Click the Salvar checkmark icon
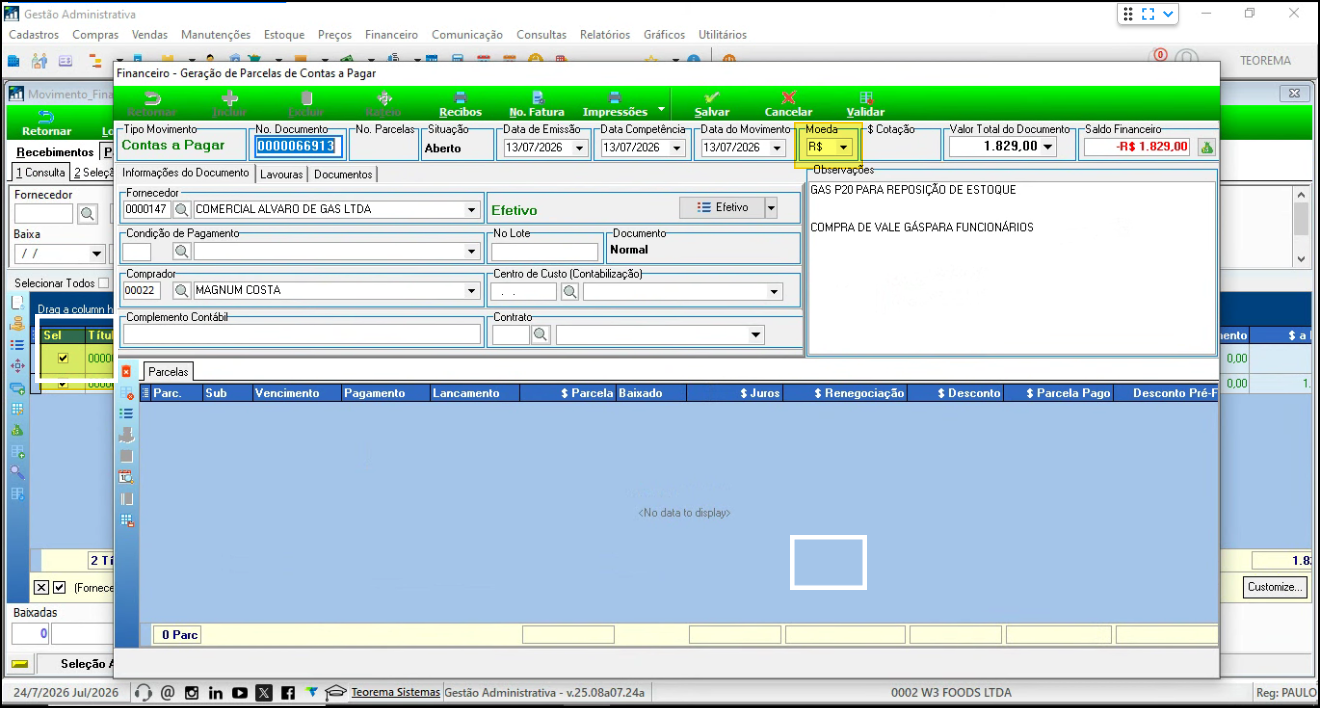 [712, 98]
